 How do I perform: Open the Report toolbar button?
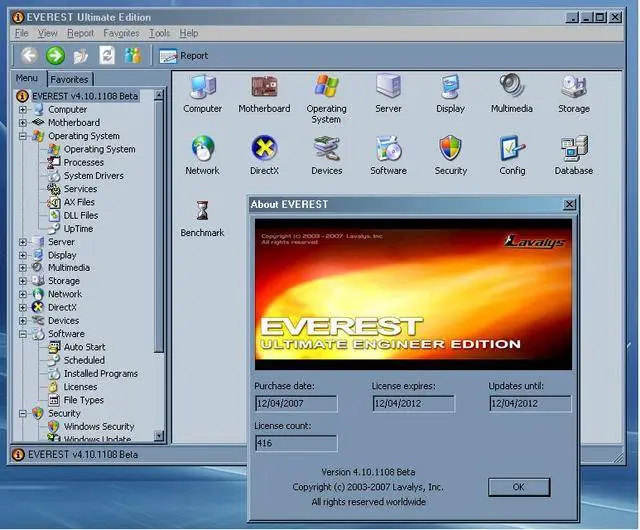[183, 56]
